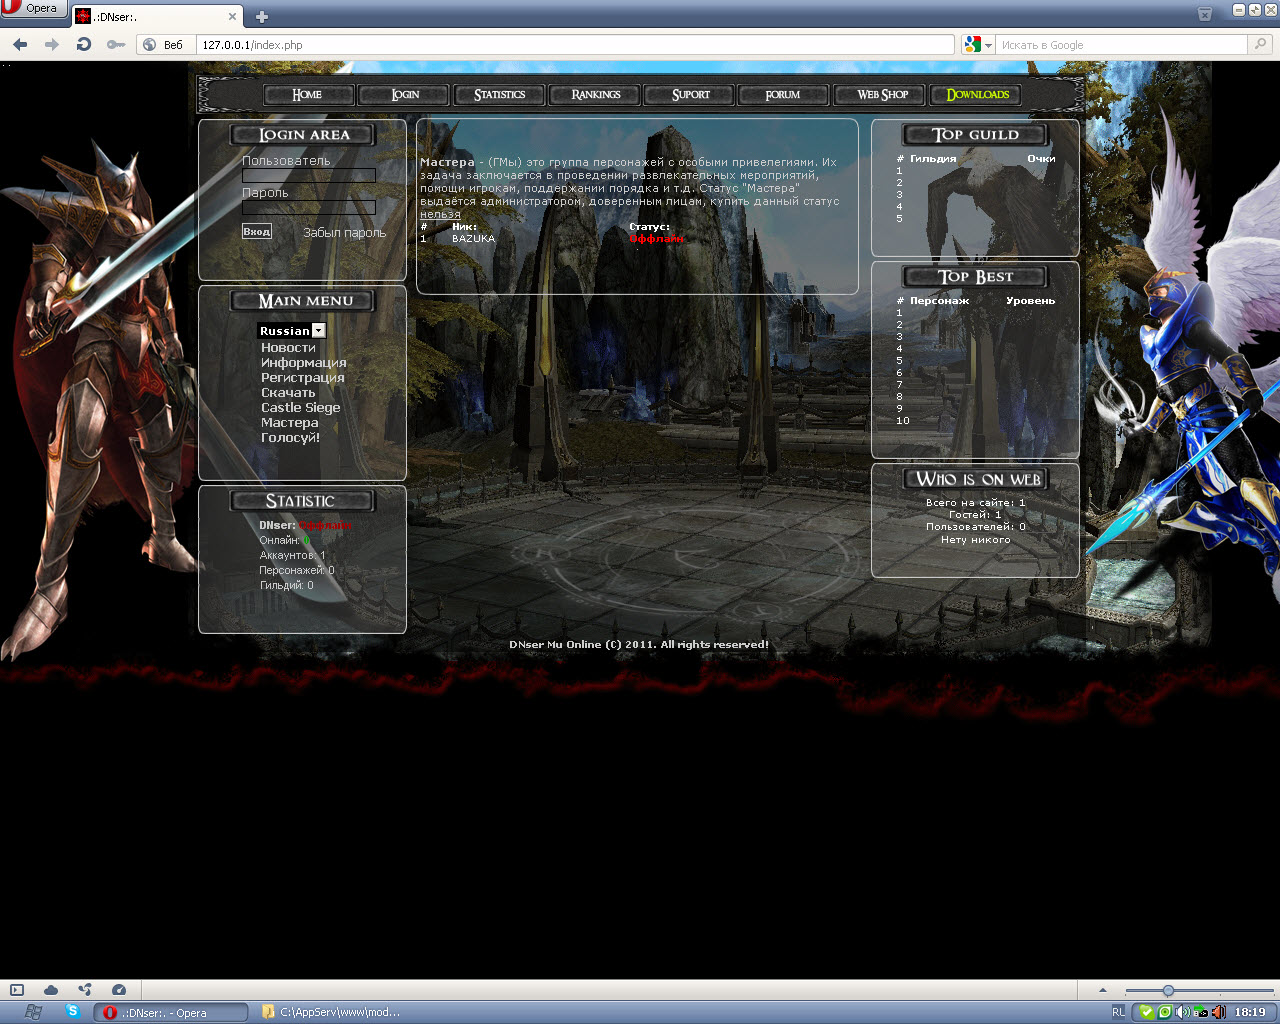Viewport: 1280px width, 1024px height.
Task: Open the Rankings navigation item
Action: coord(596,94)
